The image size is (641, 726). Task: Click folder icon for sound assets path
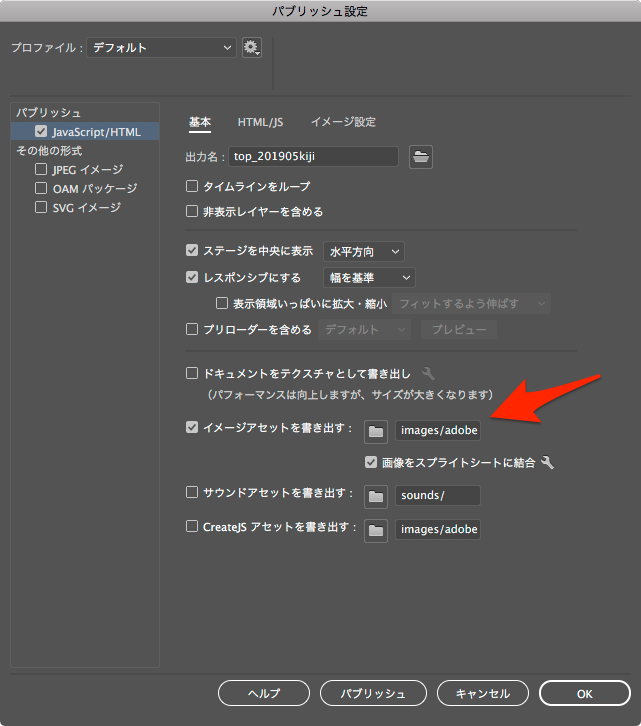tap(376, 496)
